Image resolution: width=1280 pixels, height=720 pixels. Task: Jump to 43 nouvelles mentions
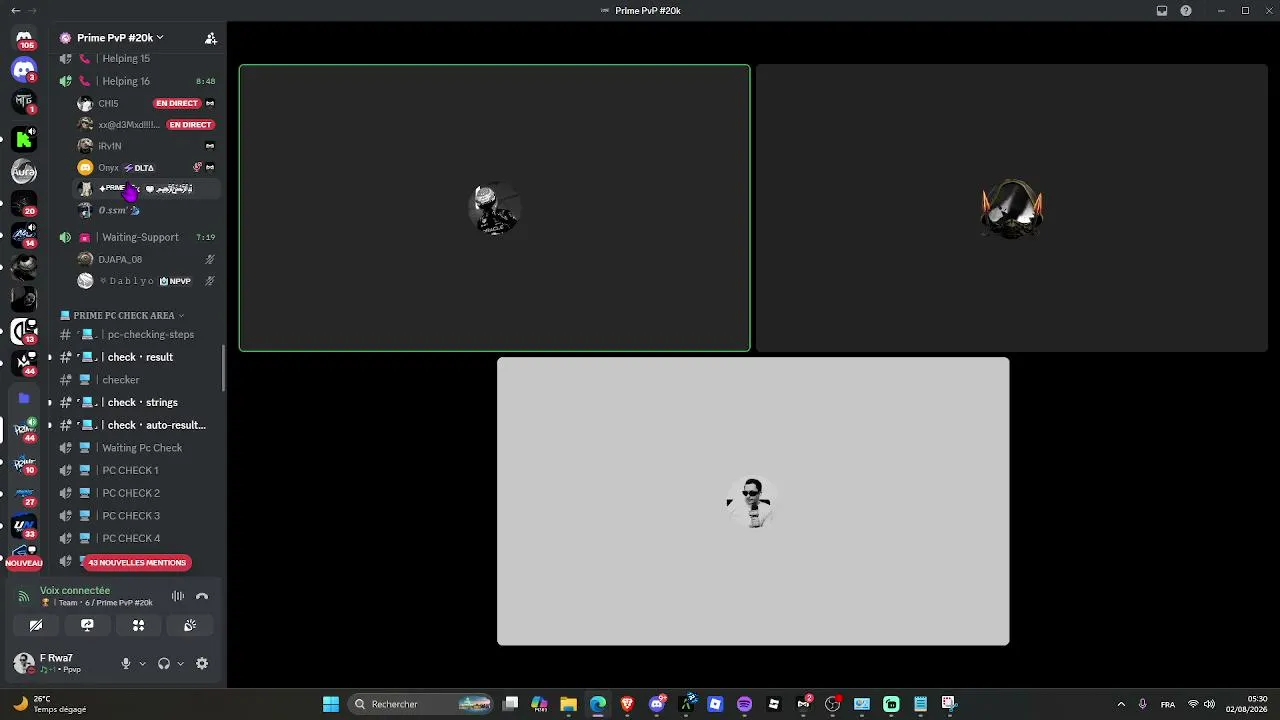pos(137,562)
